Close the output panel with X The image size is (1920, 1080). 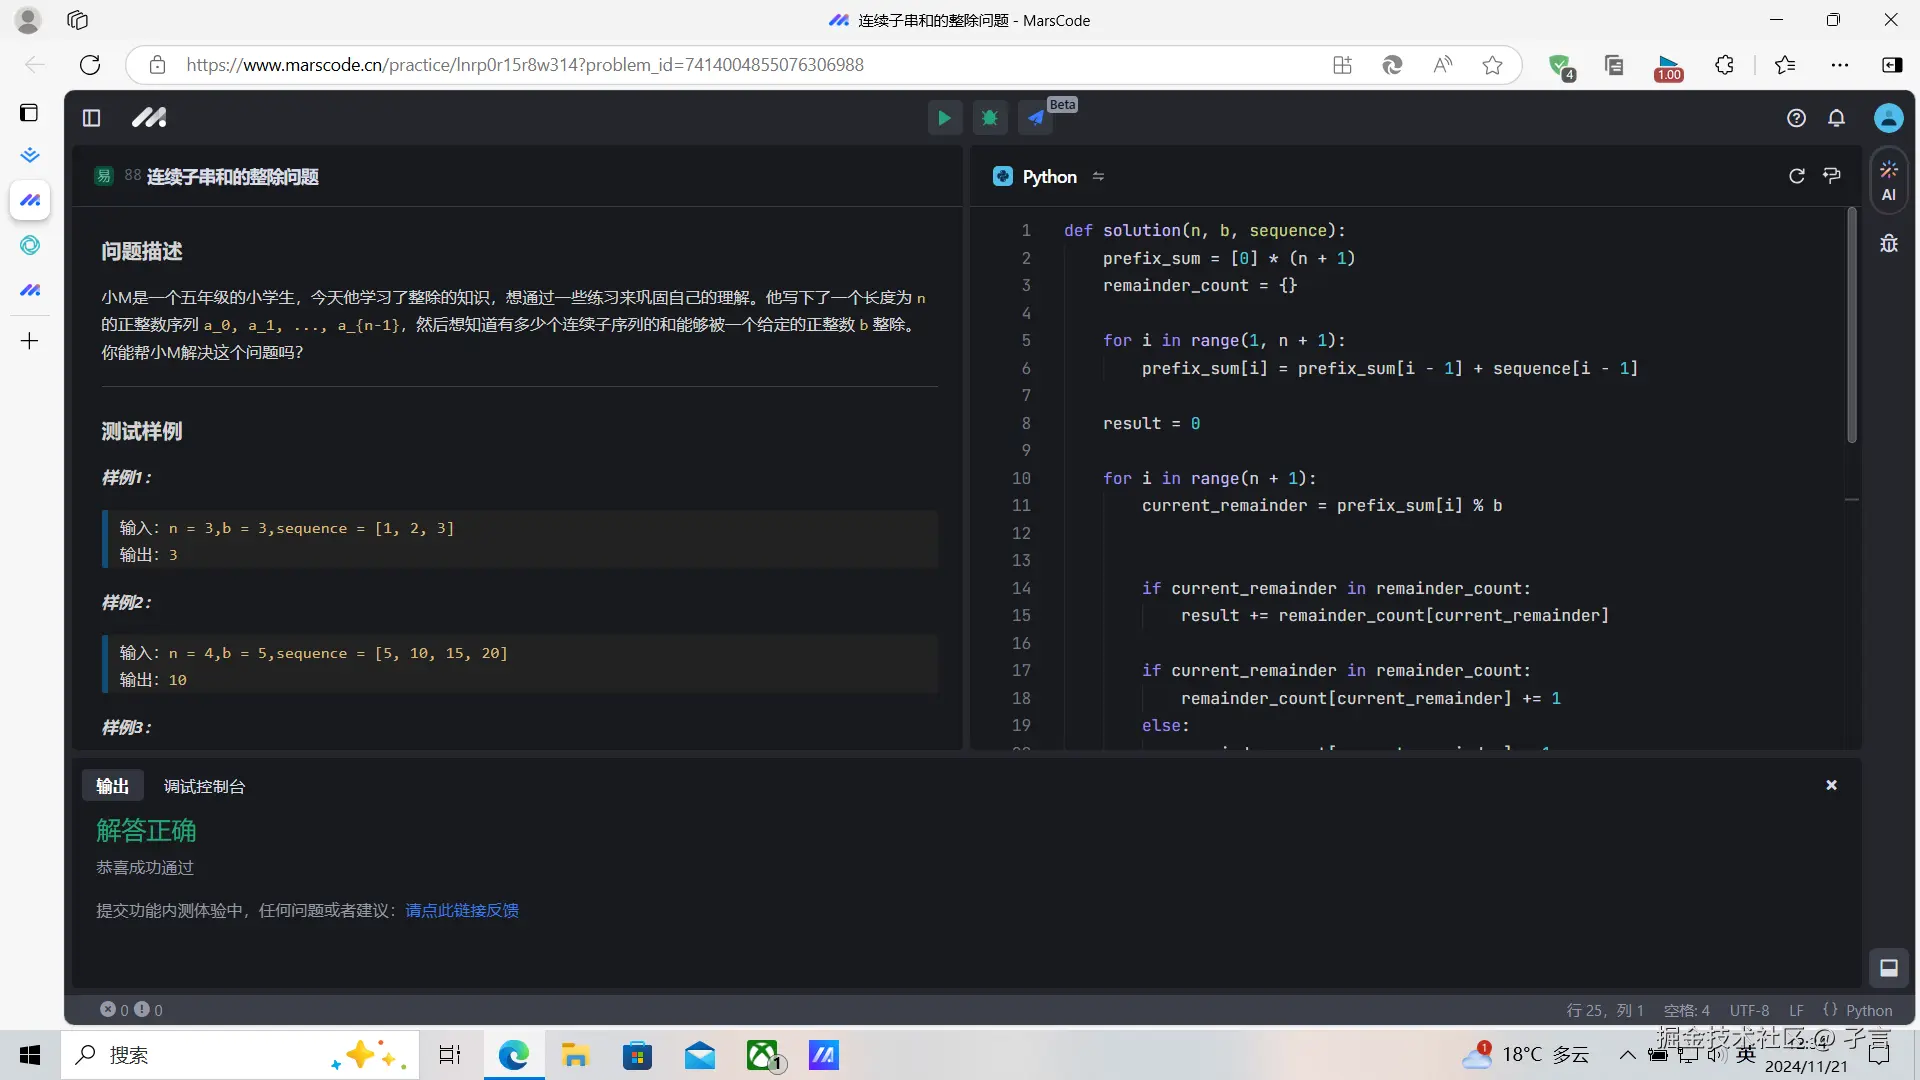pyautogui.click(x=1831, y=785)
